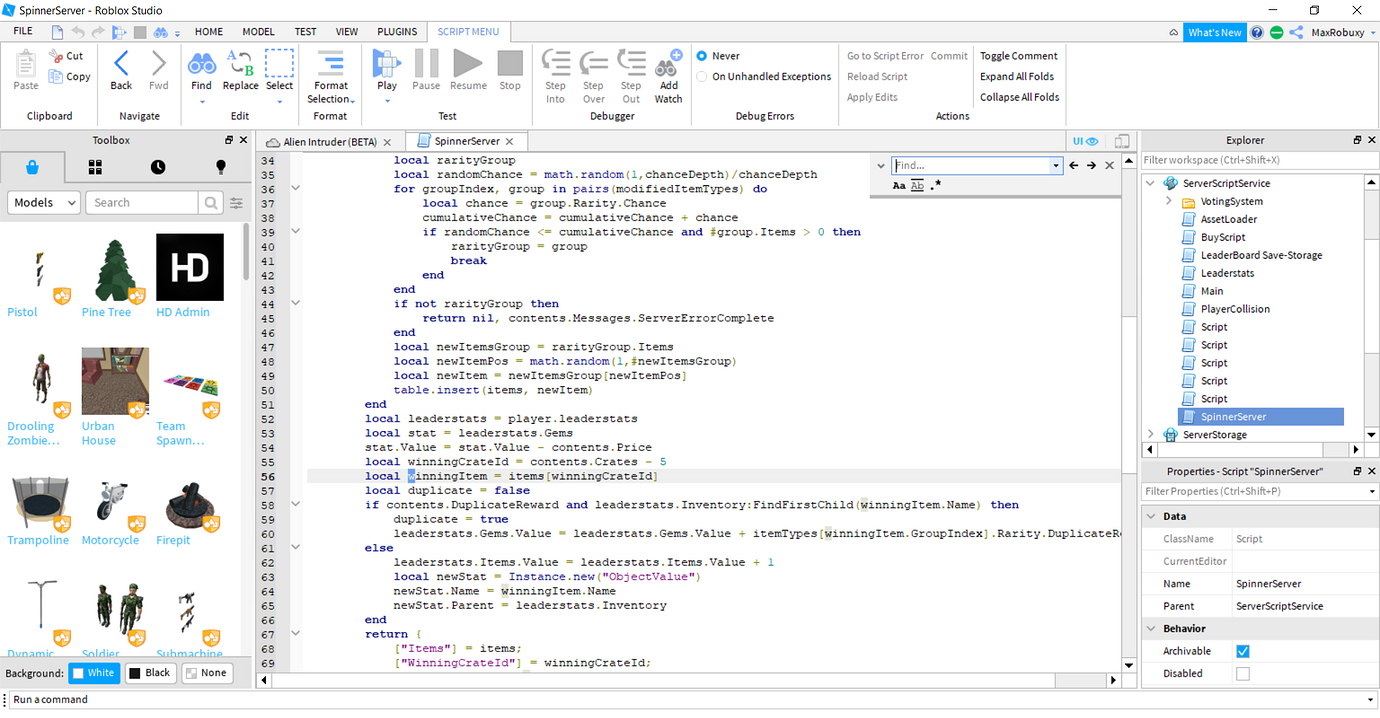Screen dimensions: 1380x718
Task: Switch to the MODEL ribbon tab
Action: (x=258, y=32)
